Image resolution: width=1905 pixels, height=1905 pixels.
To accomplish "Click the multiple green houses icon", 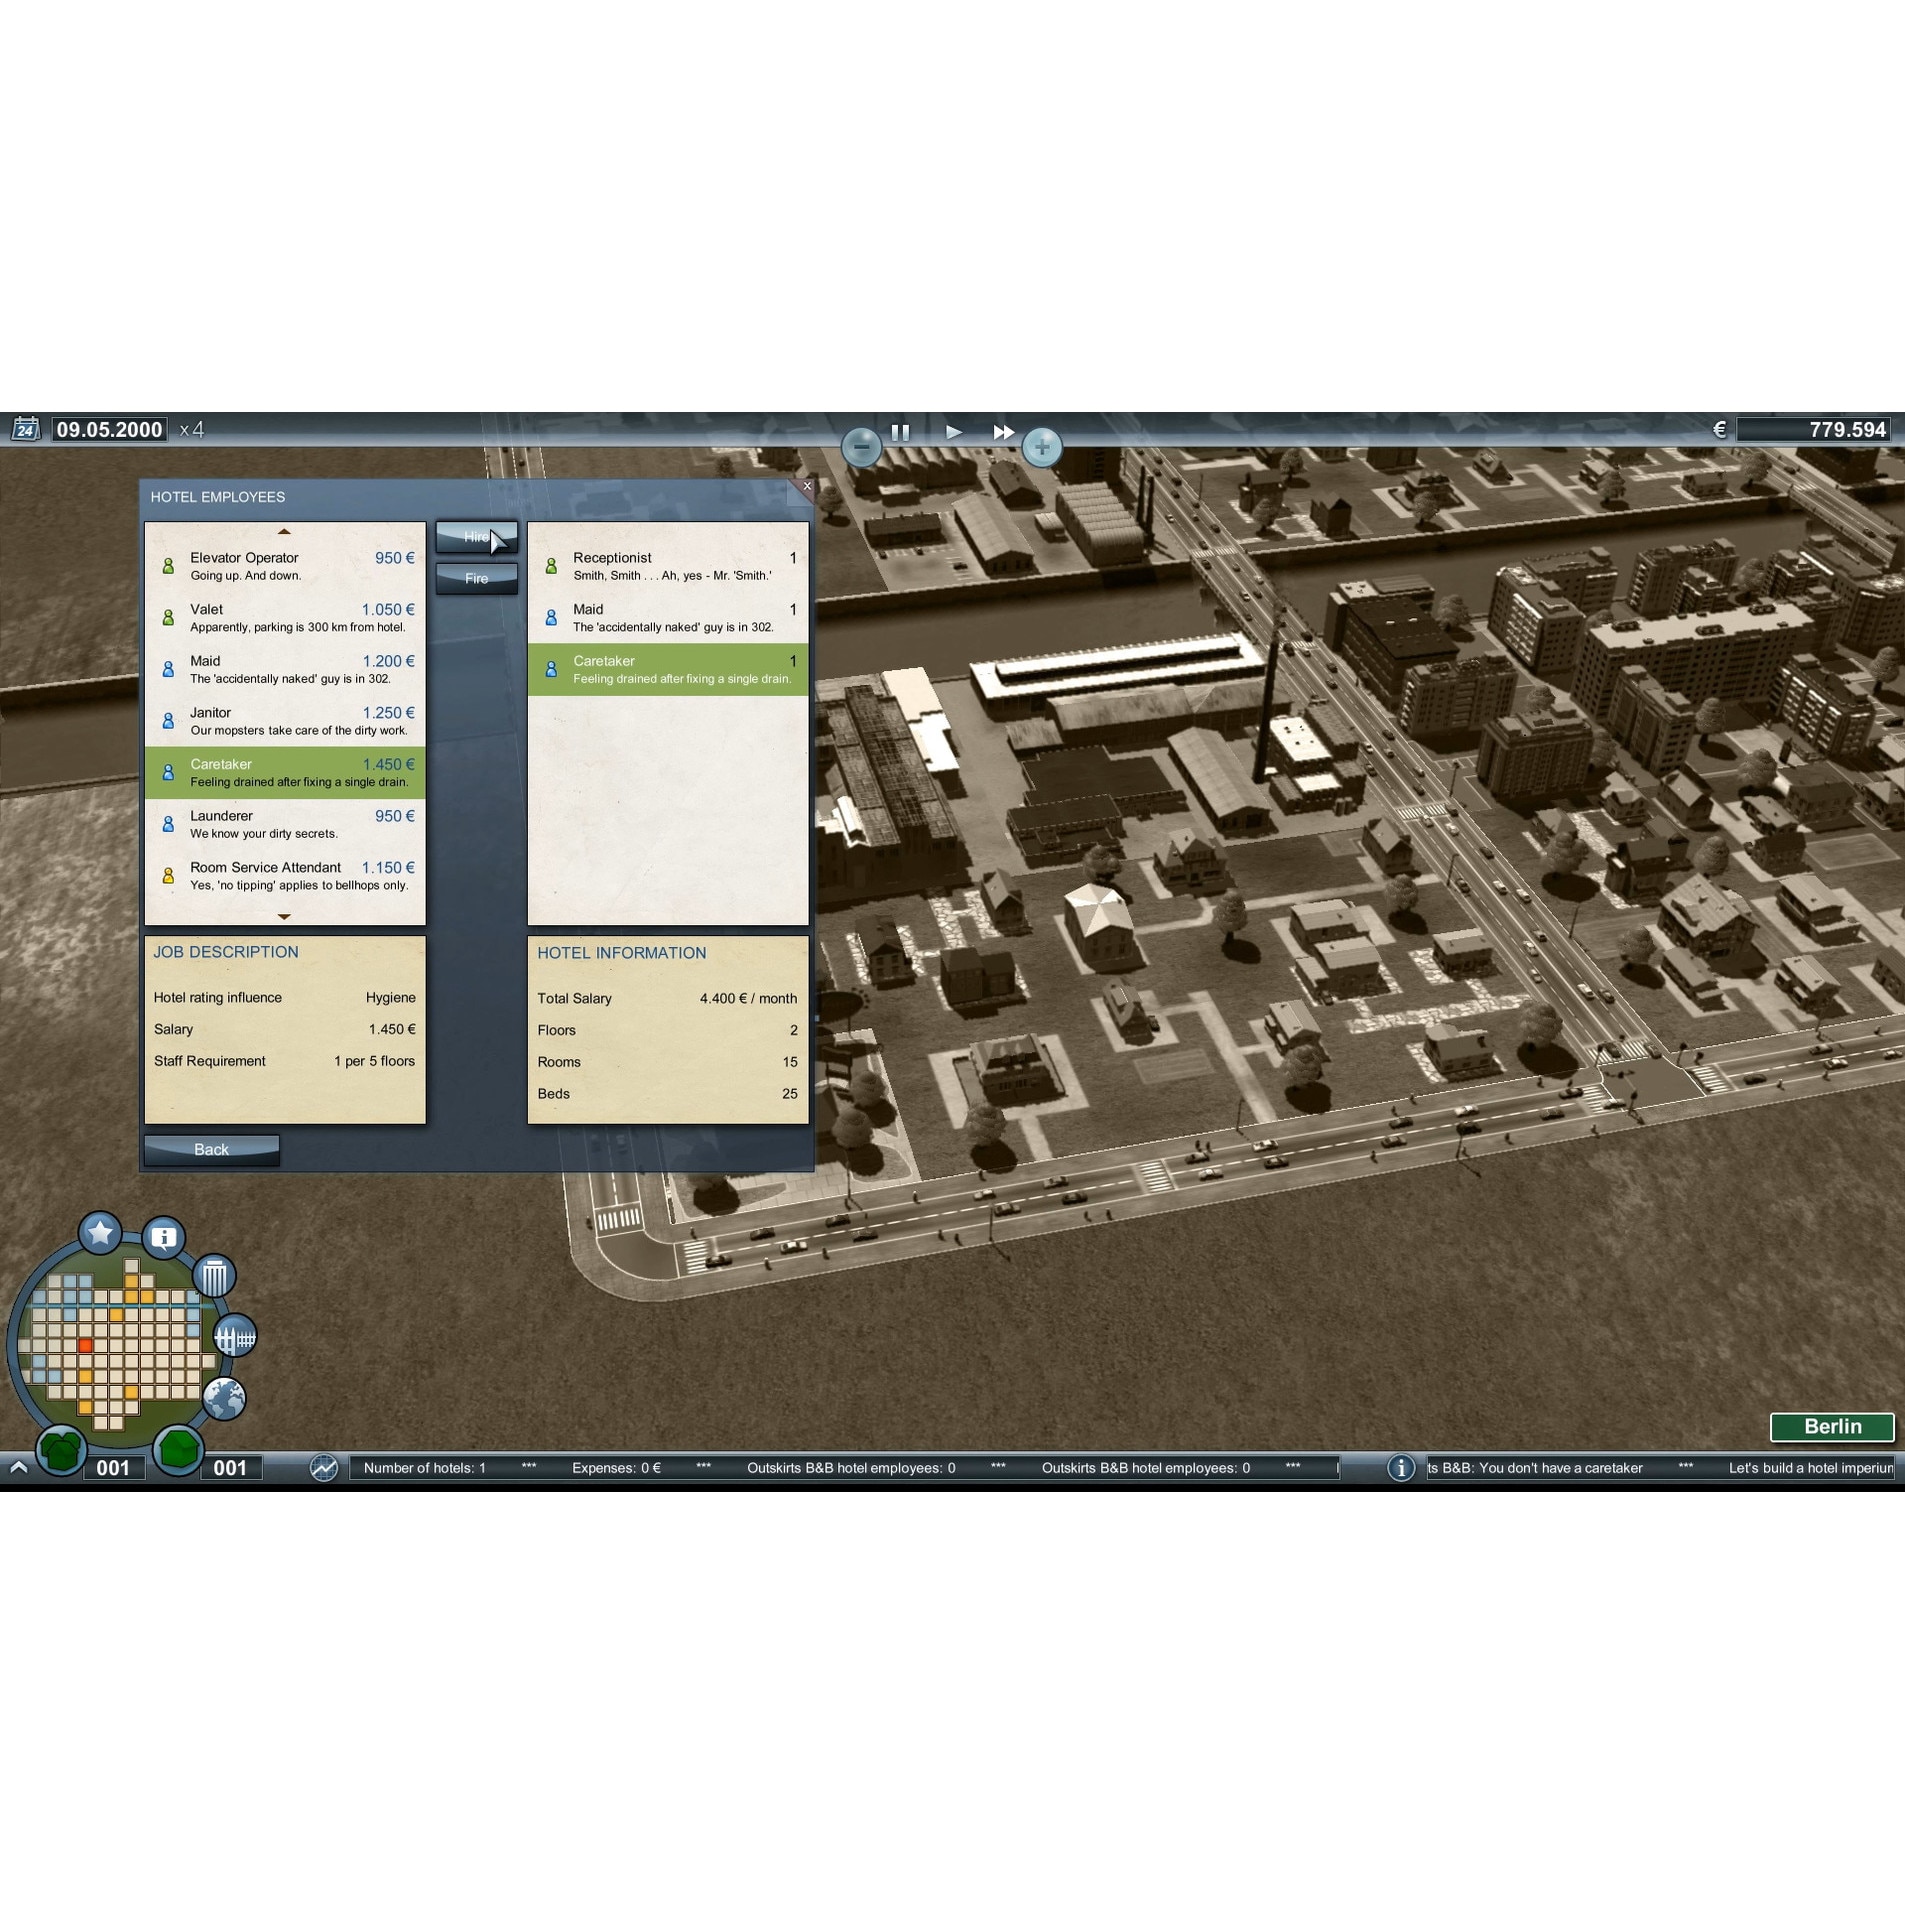I will click(x=61, y=1450).
